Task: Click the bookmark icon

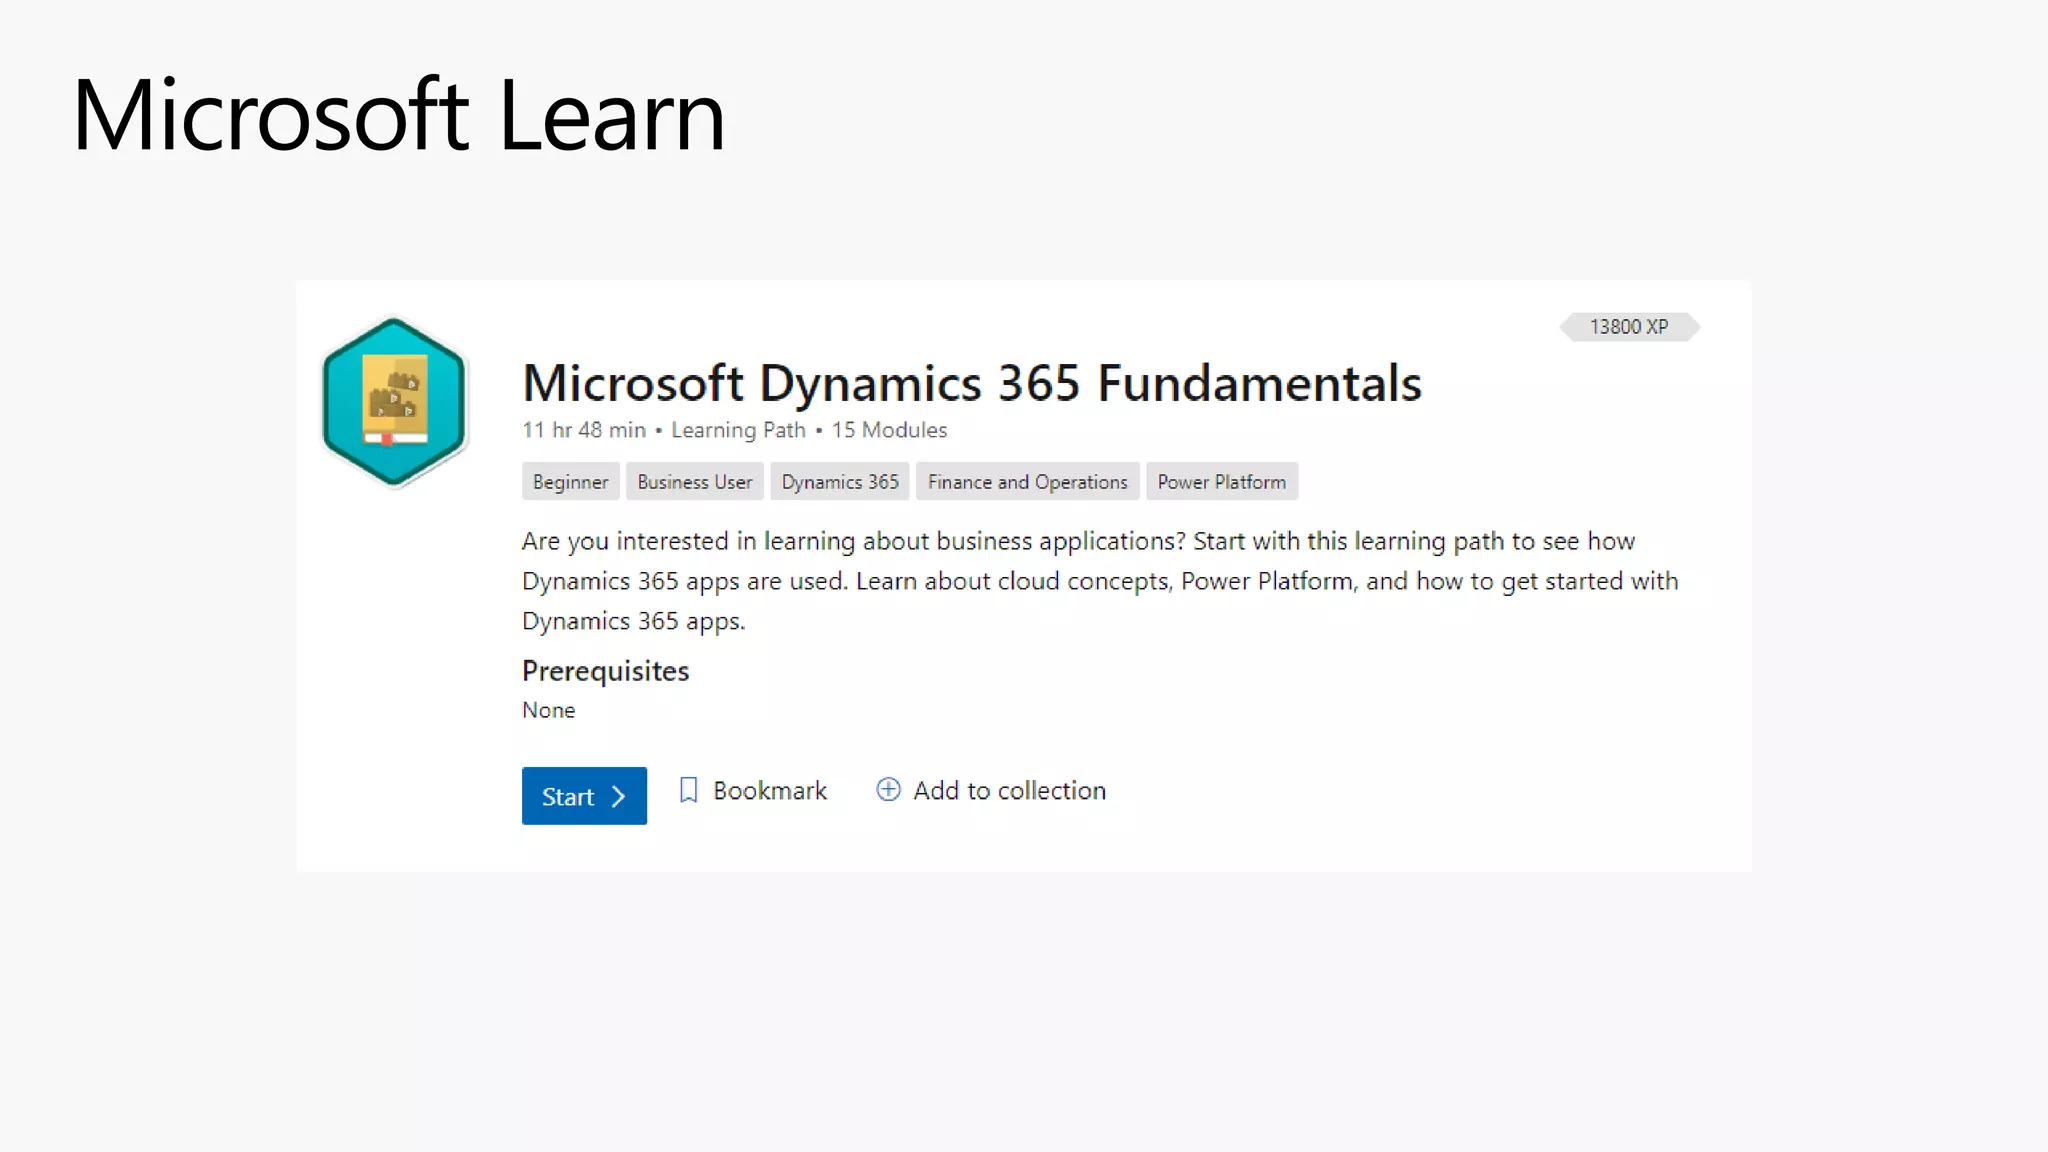Action: coord(688,791)
